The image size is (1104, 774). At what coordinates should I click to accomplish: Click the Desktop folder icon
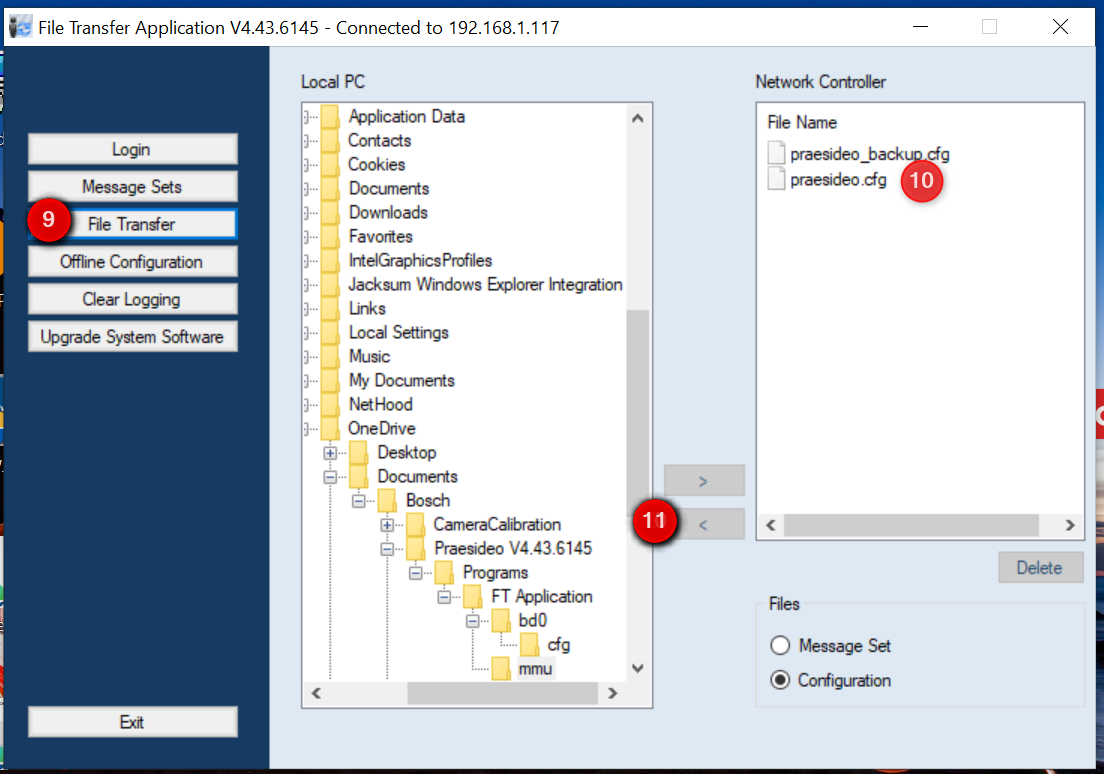click(x=358, y=452)
